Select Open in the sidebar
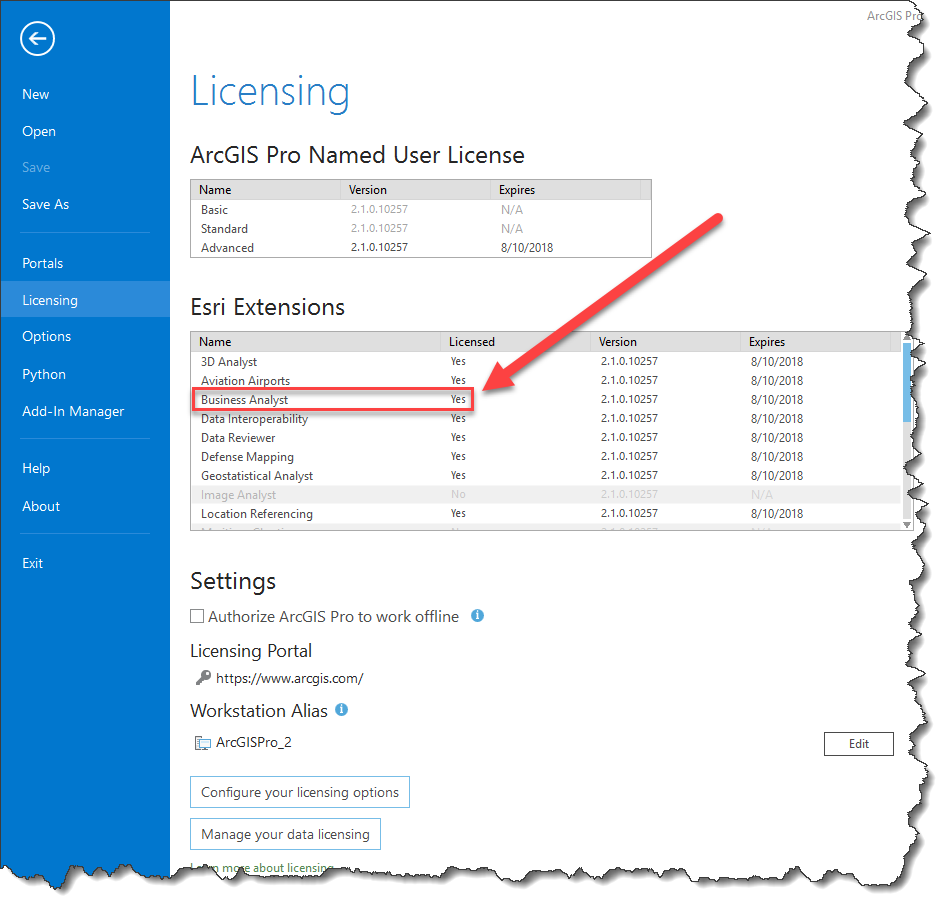The image size is (951, 909). point(39,132)
